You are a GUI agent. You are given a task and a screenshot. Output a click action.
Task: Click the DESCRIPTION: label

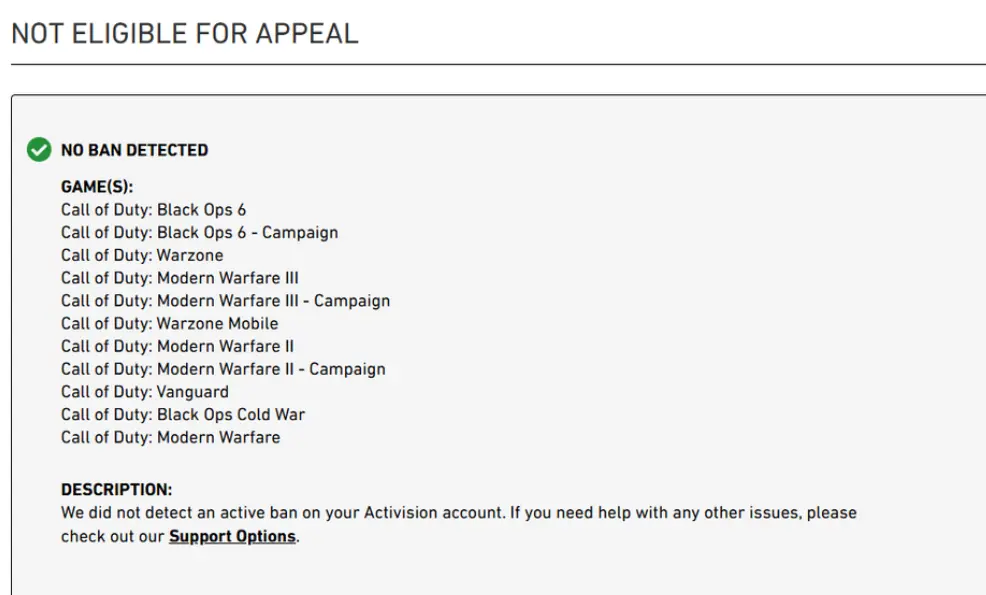(117, 490)
